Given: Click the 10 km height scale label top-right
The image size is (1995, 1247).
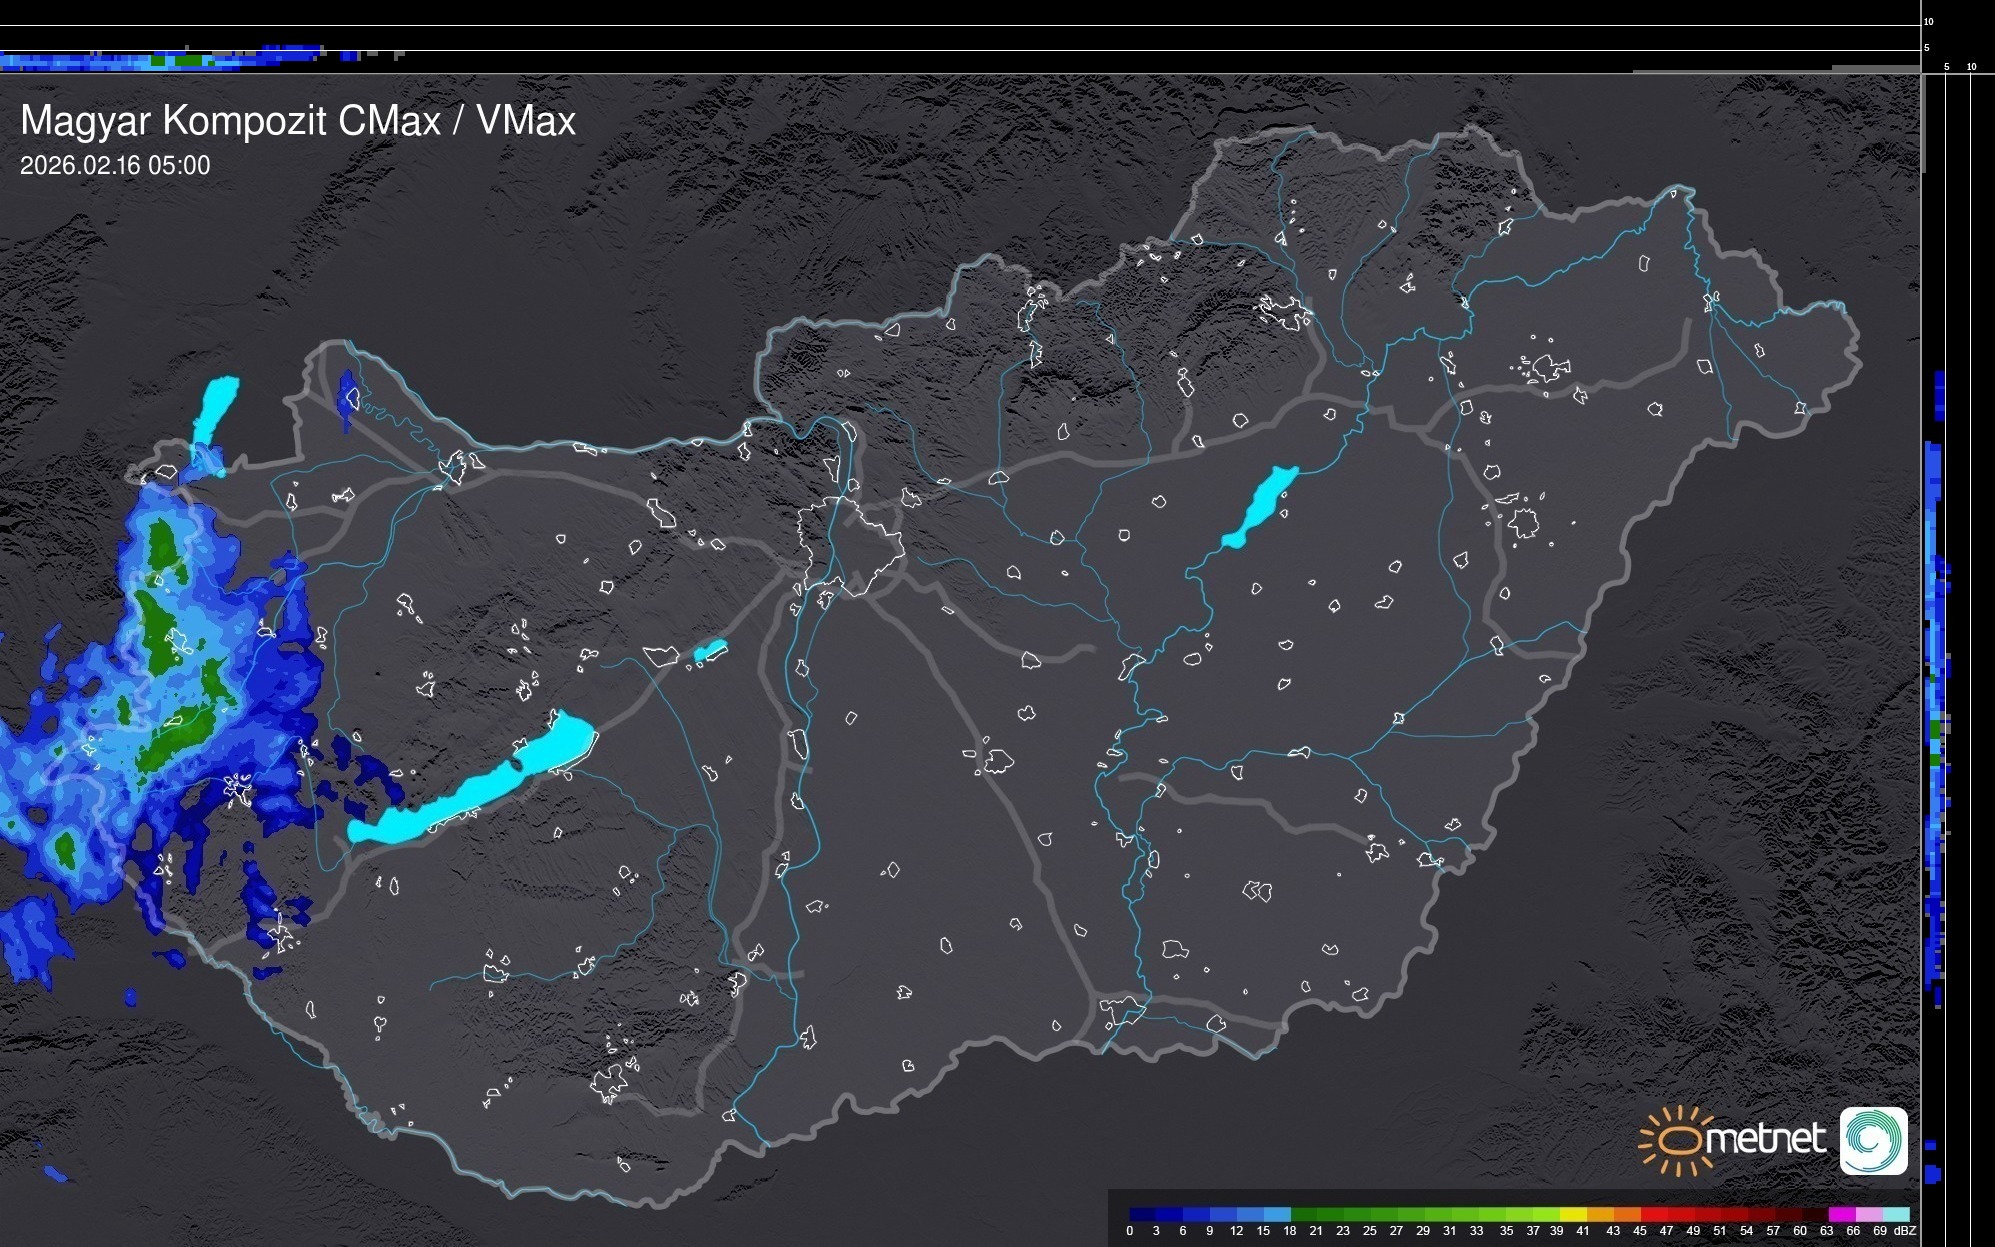Looking at the screenshot, I should pos(1929,21).
